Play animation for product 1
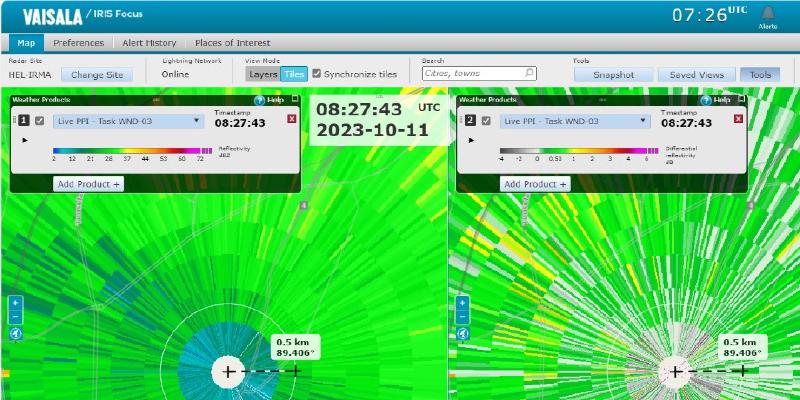 25,140
